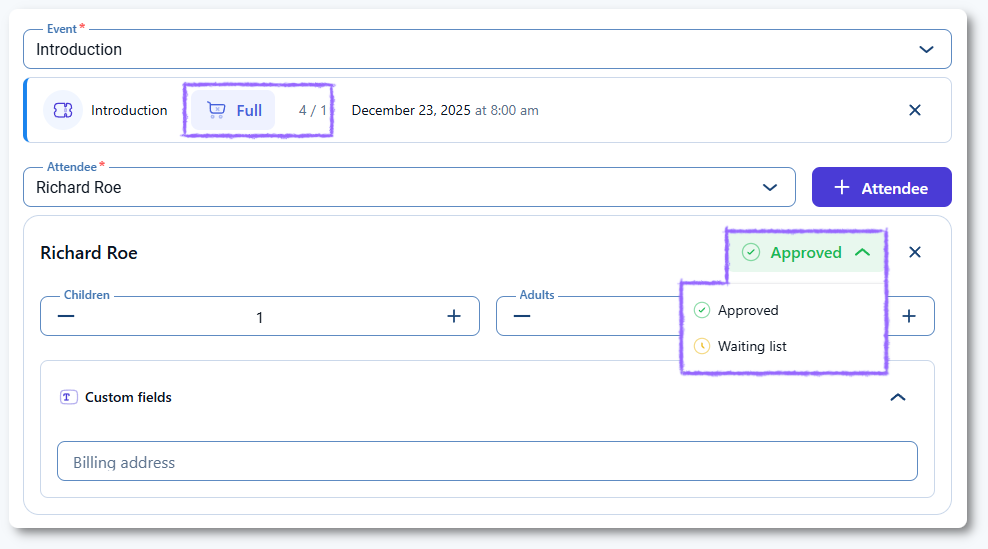Screen dimensions: 988x549
Task: Select Waiting list status option
Action: pyautogui.click(x=752, y=346)
